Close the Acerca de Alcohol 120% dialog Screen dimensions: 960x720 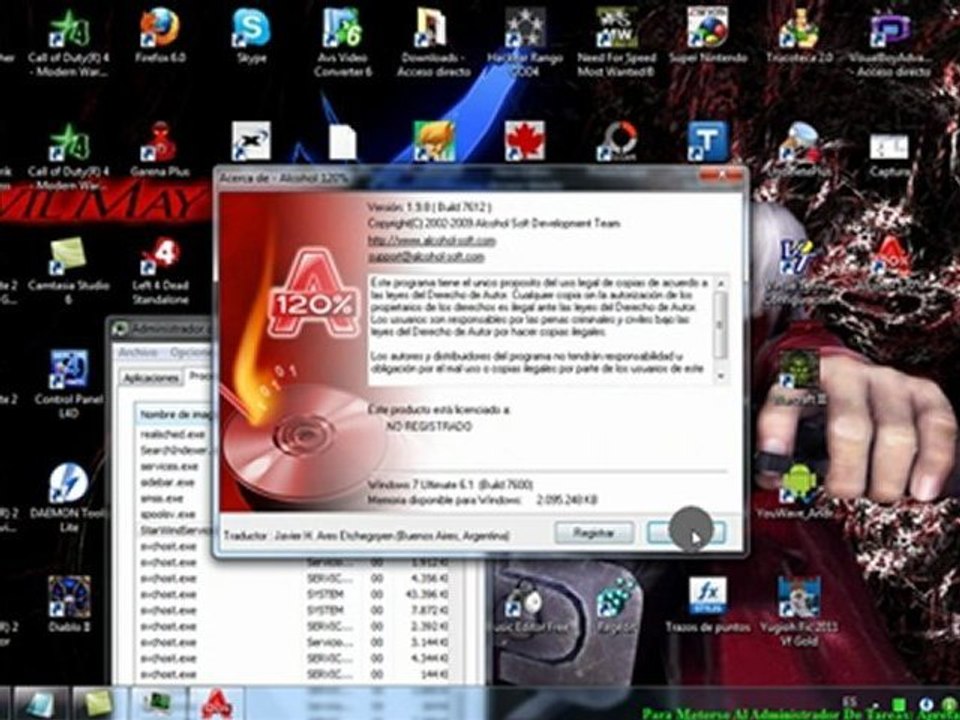[x=721, y=176]
